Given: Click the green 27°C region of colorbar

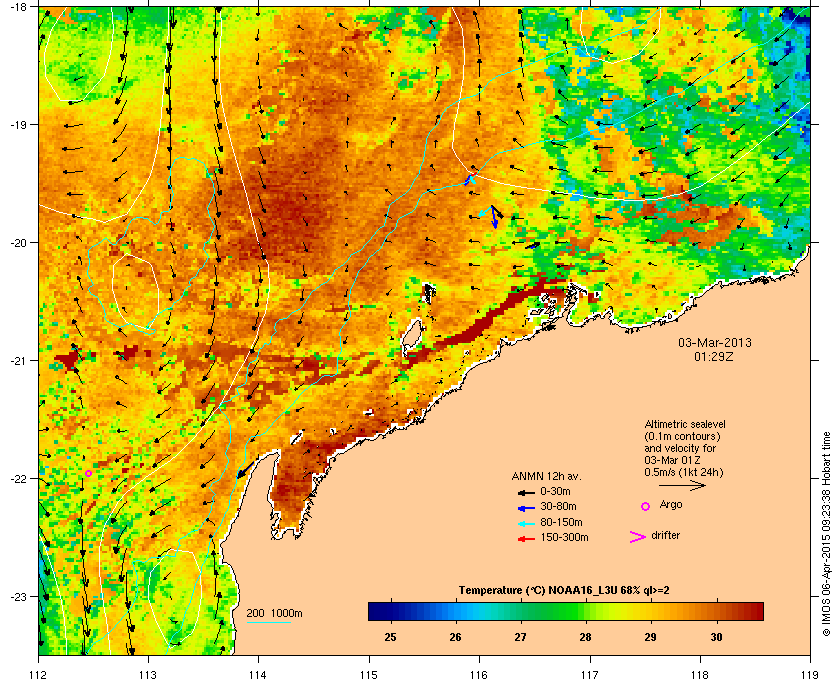Looking at the screenshot, I should 521,611.
